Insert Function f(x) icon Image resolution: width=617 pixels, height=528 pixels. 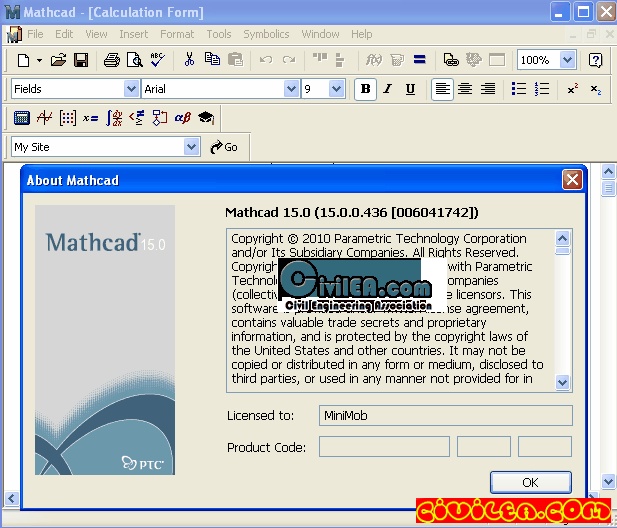click(x=373, y=60)
